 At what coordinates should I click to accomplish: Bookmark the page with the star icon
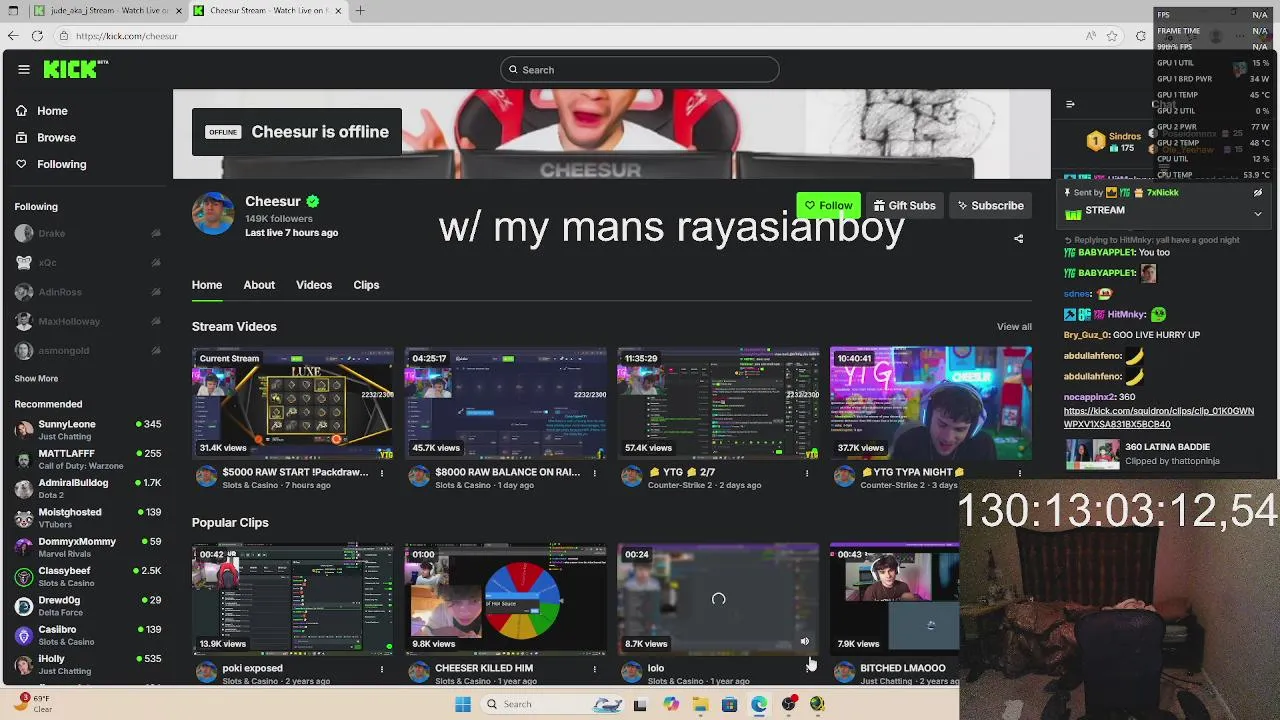1112,36
